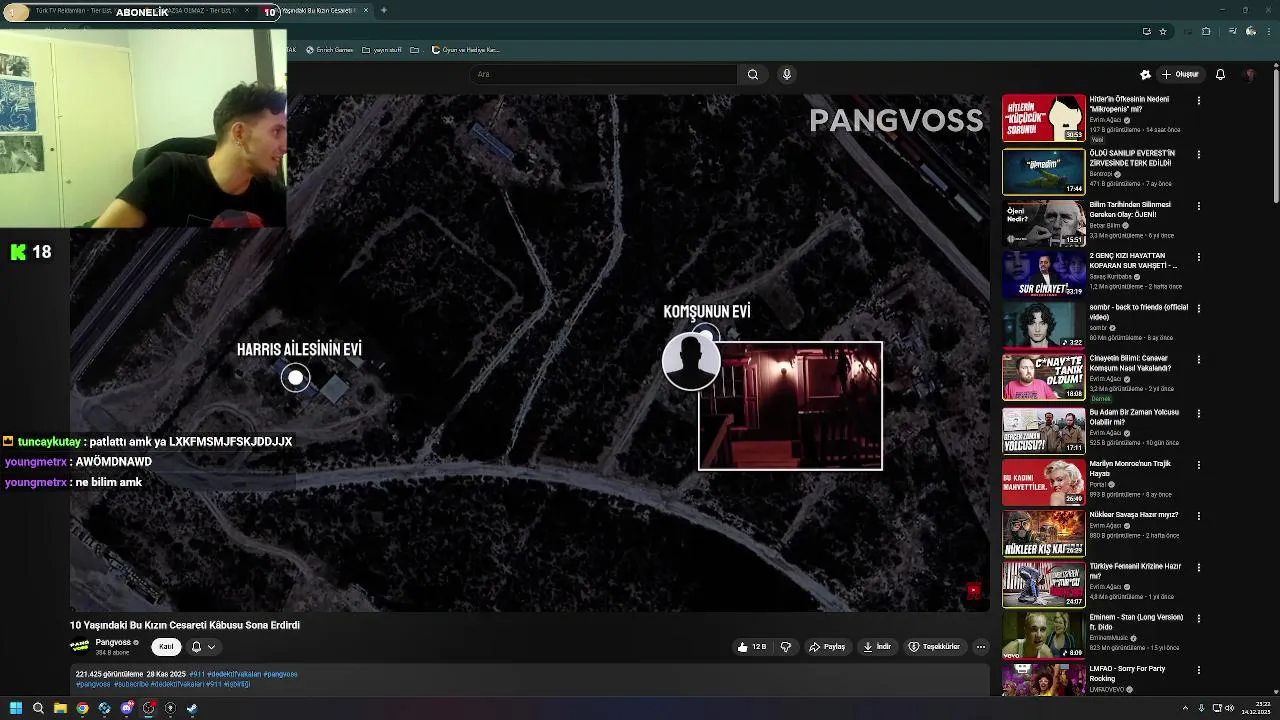1280x720 pixels.
Task: Click the #dedektifvakaları hashtag link
Action: tap(235, 674)
